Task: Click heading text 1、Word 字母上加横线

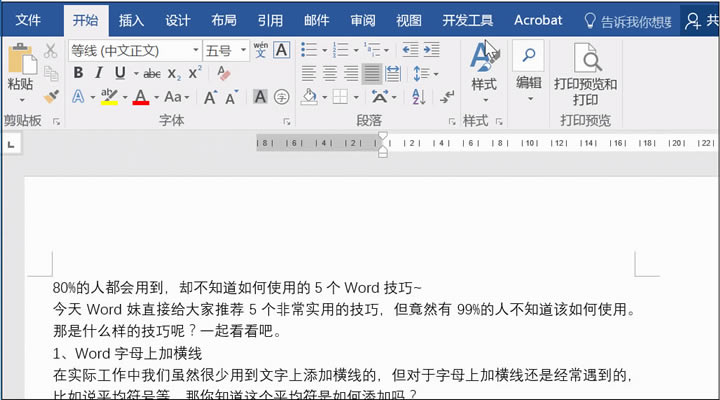Action: tap(127, 354)
